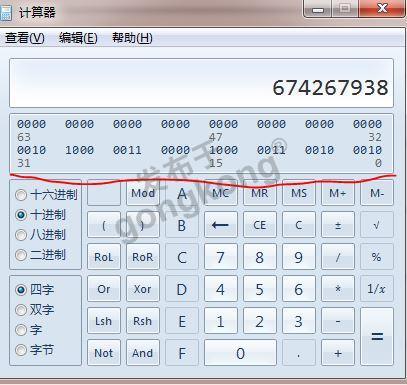Image resolution: width=407 pixels, height=385 pixels.
Task: Click the blank key left of Mod
Action: (x=104, y=194)
